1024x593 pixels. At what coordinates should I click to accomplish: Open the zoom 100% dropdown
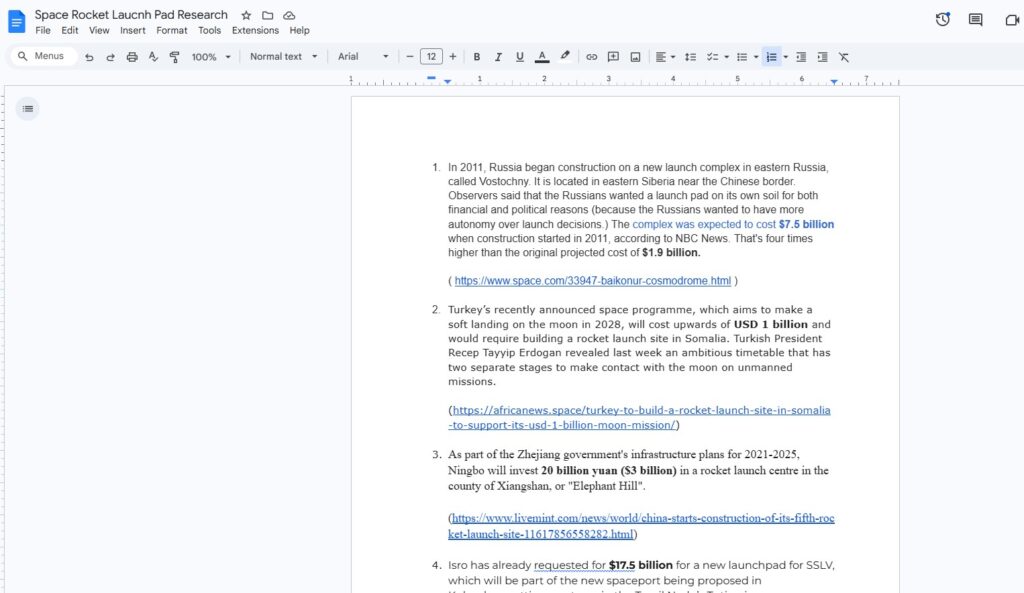(211, 57)
